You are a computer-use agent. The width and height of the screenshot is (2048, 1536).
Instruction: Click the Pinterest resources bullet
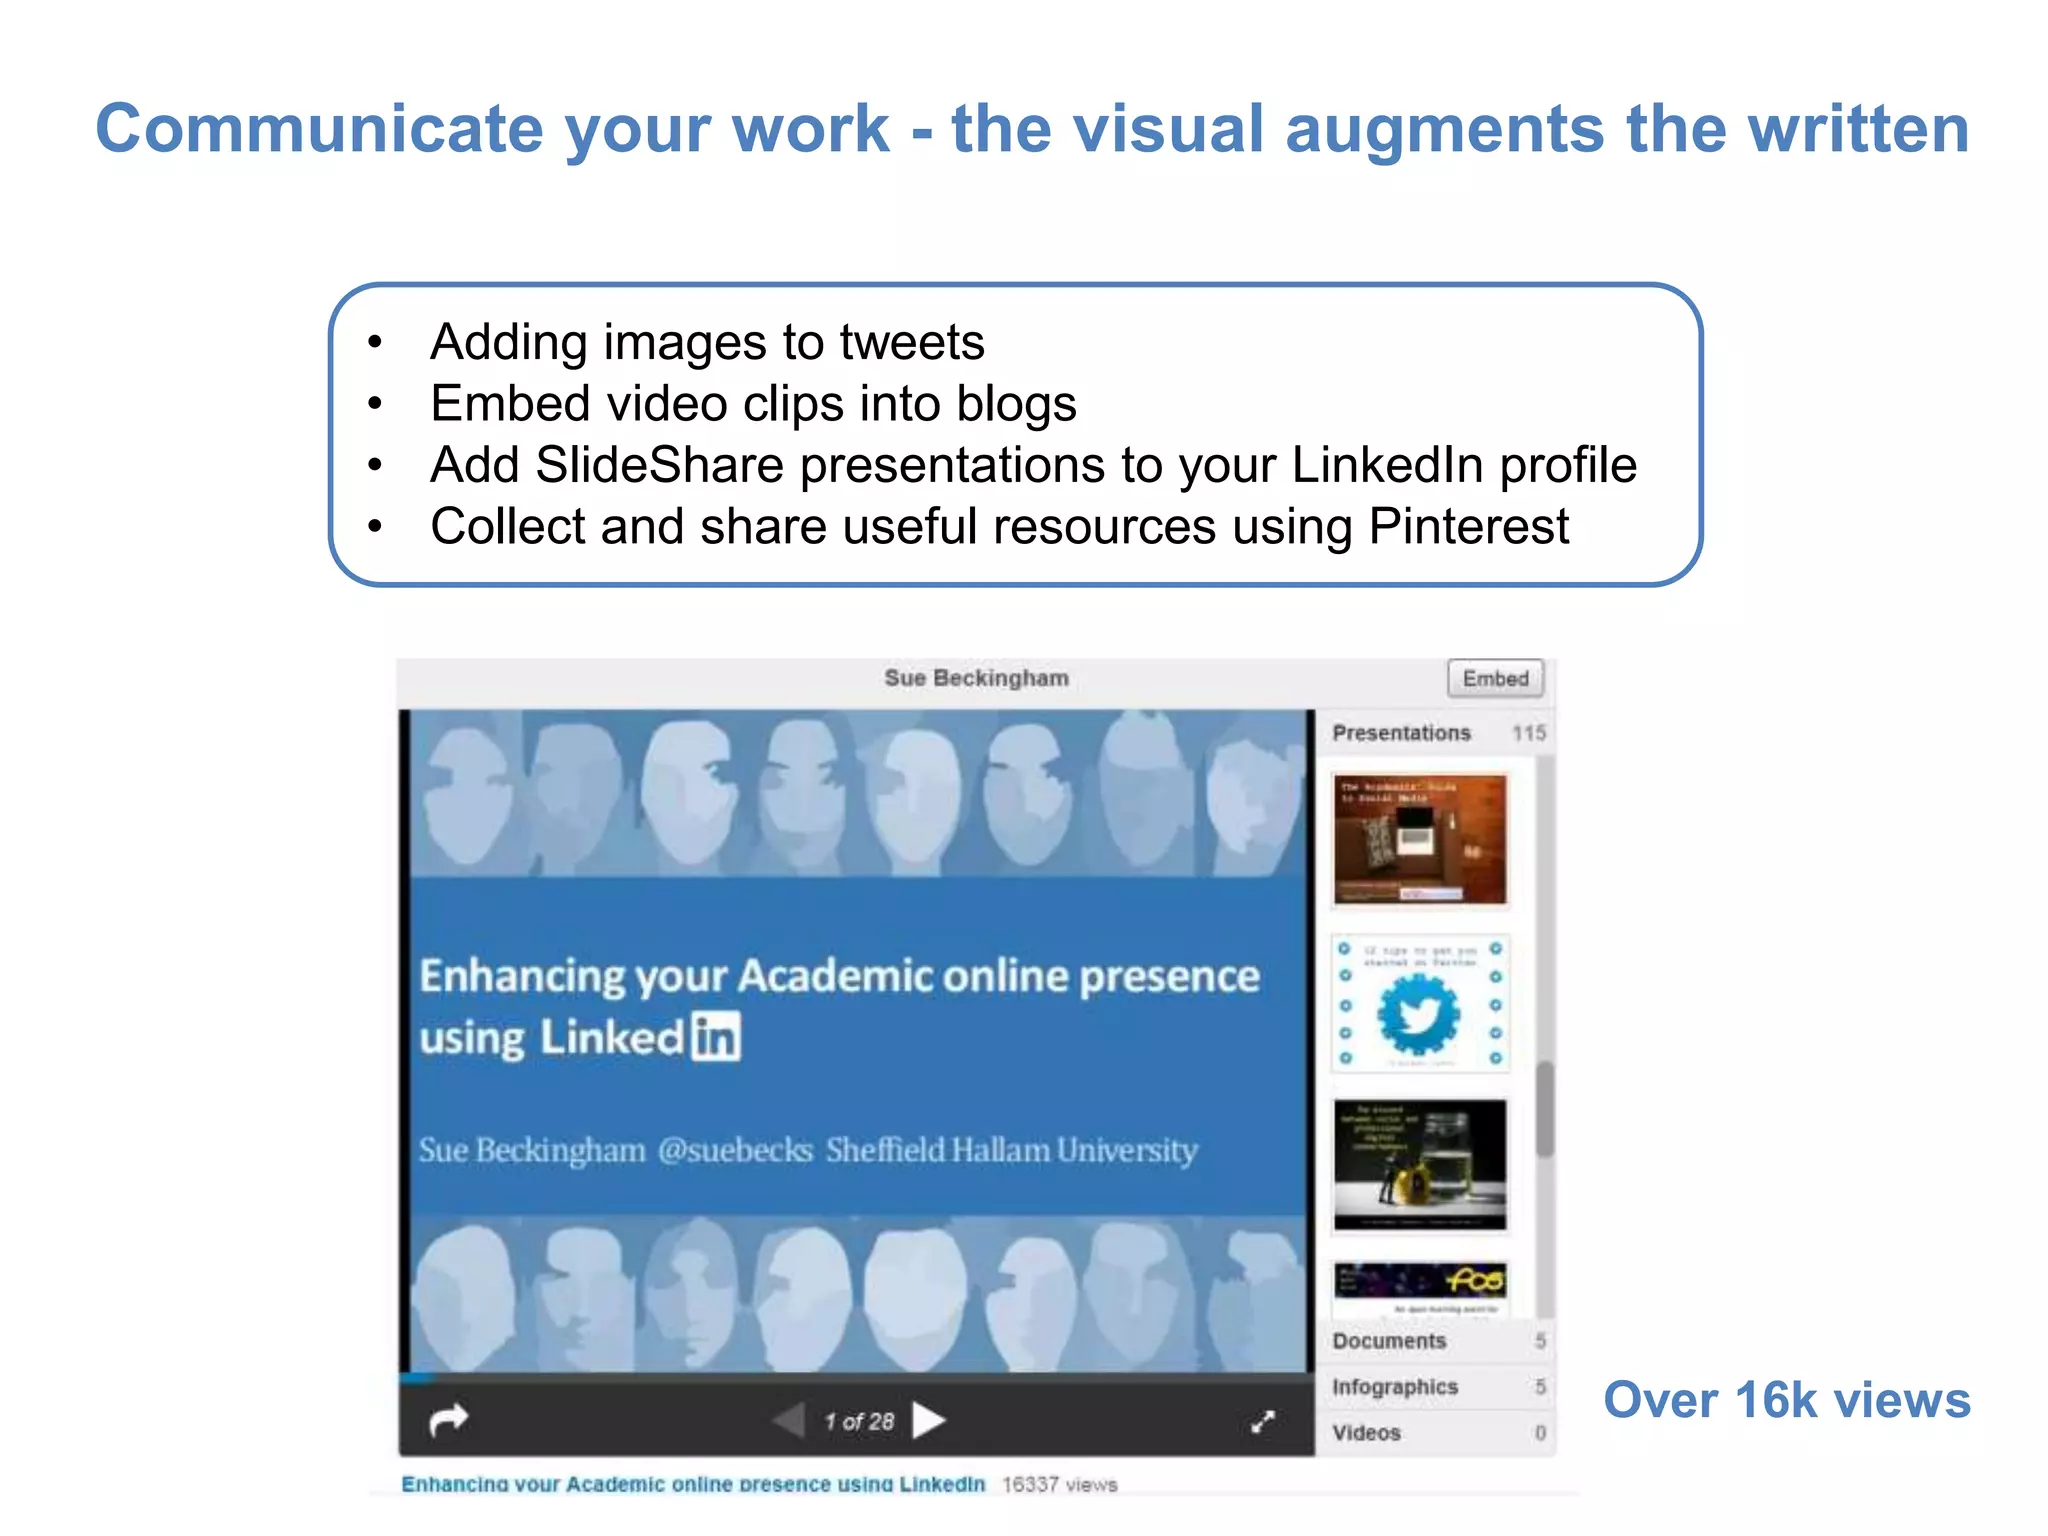999,527
